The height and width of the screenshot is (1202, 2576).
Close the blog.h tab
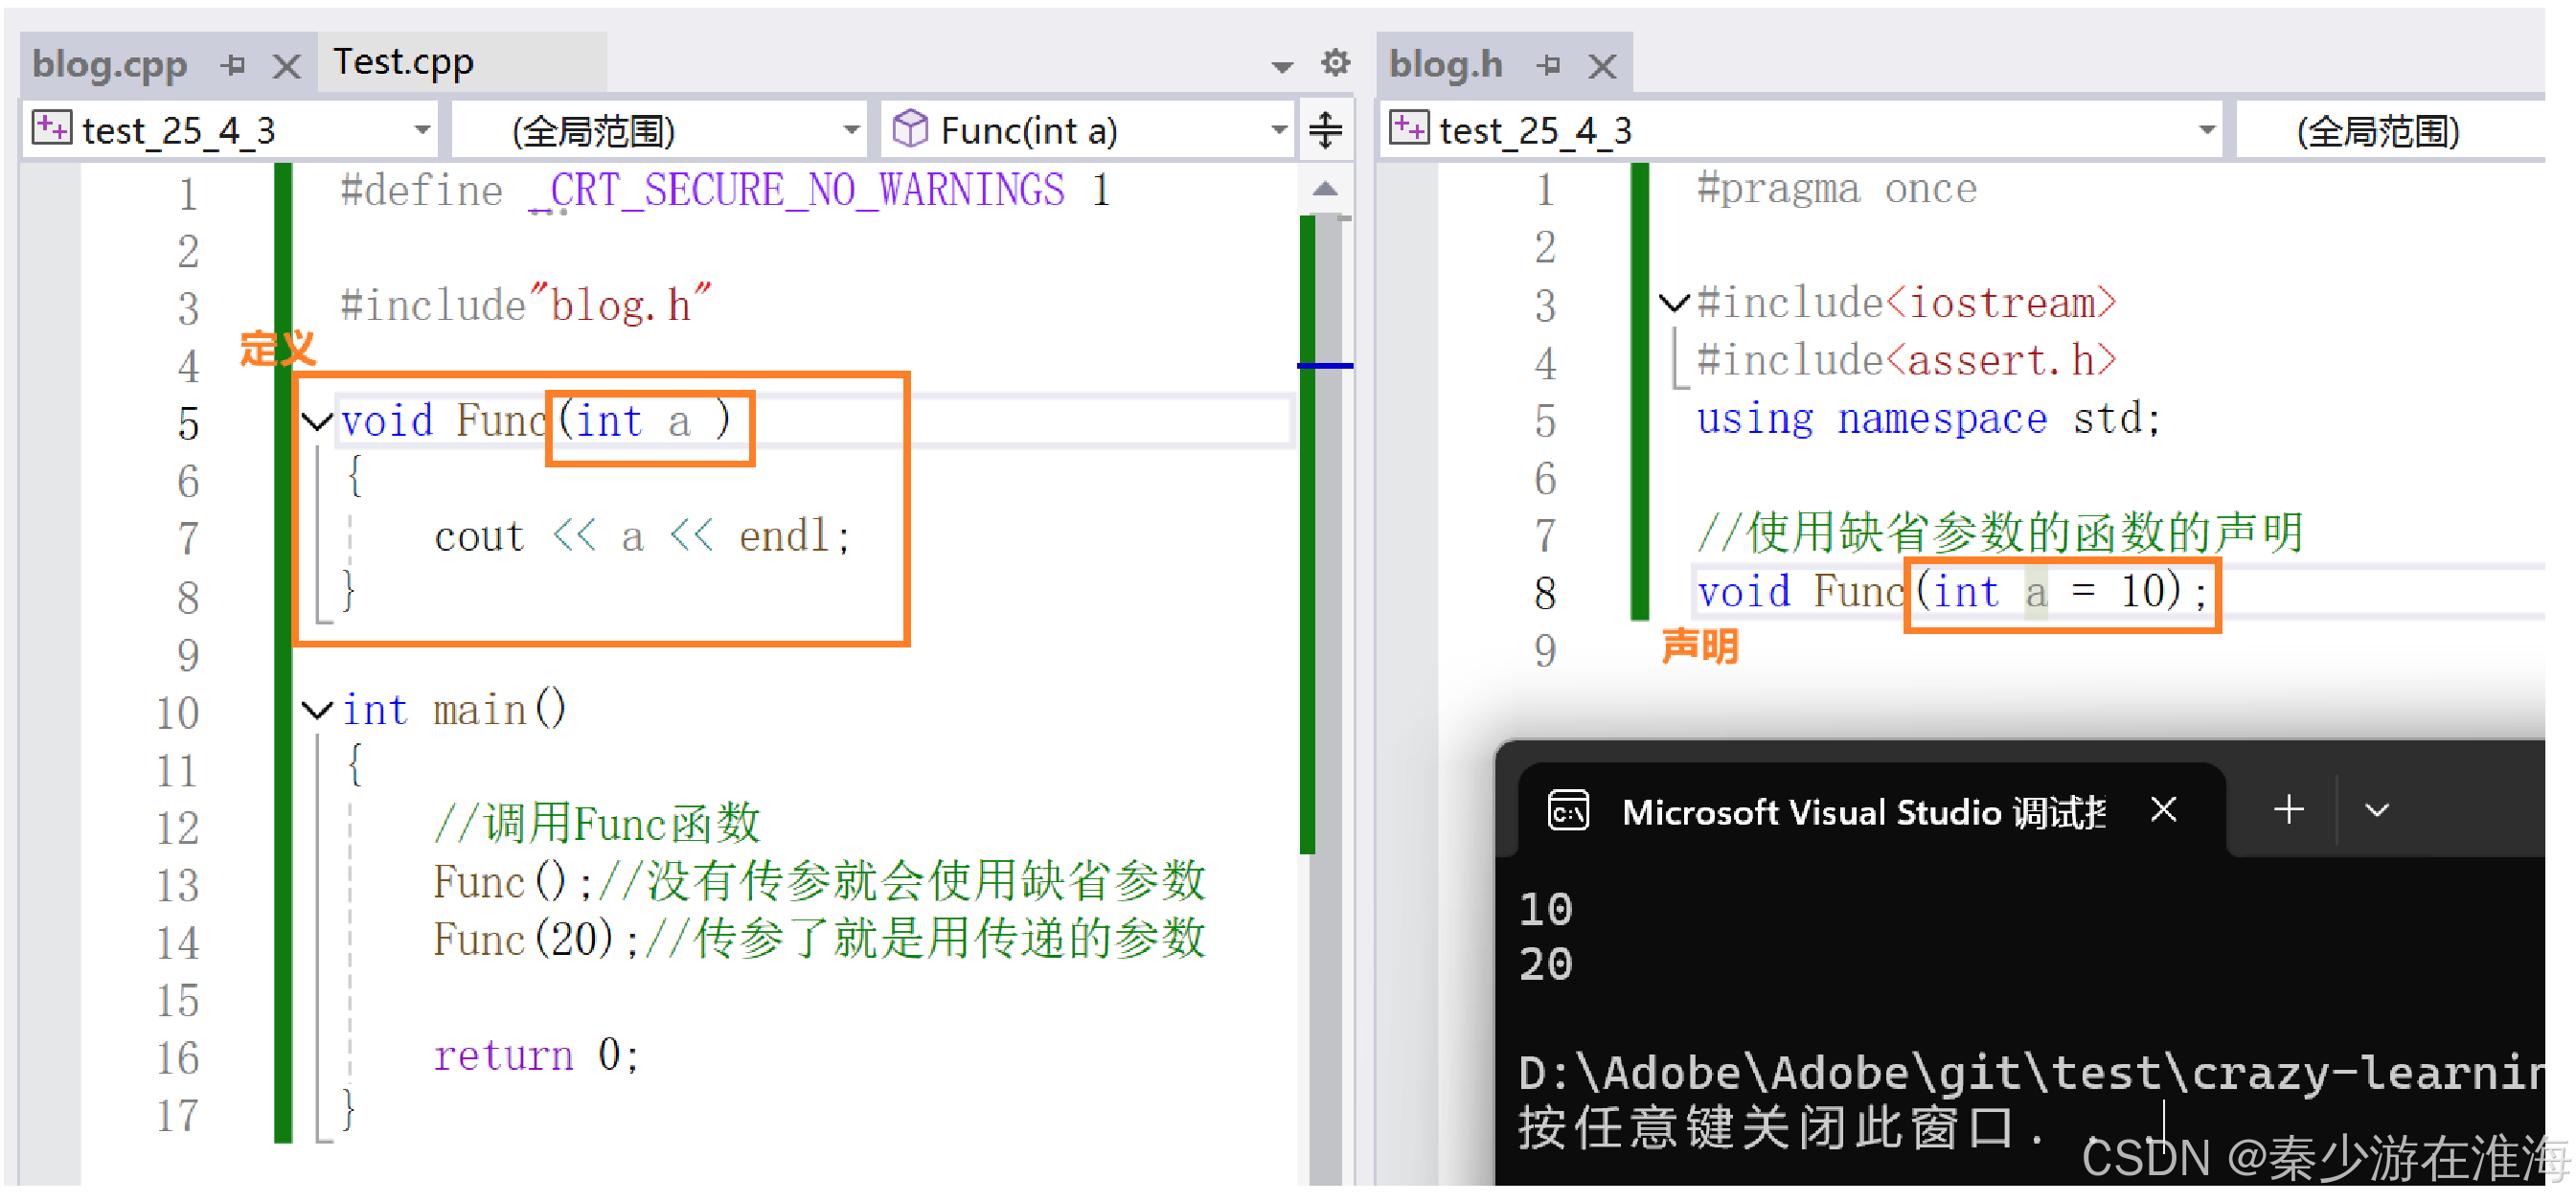pyautogui.click(x=1602, y=67)
